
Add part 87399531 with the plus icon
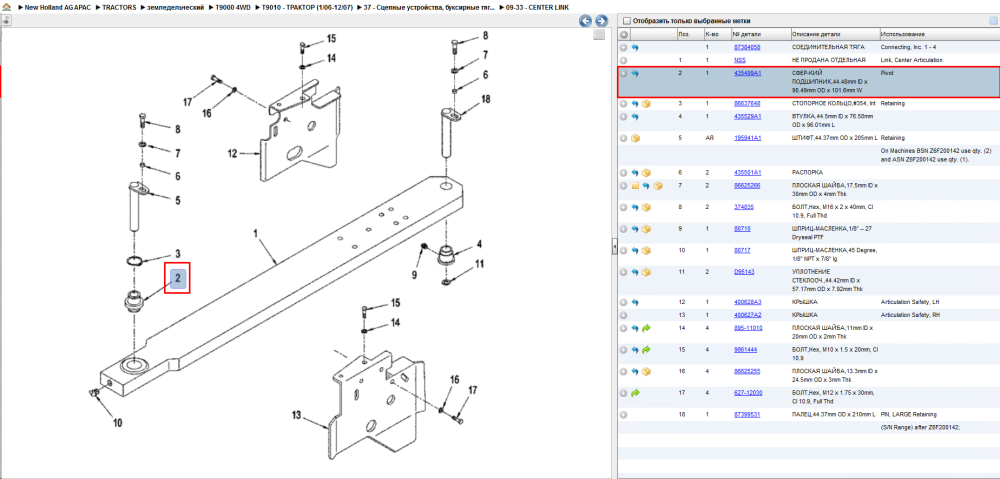[624, 415]
